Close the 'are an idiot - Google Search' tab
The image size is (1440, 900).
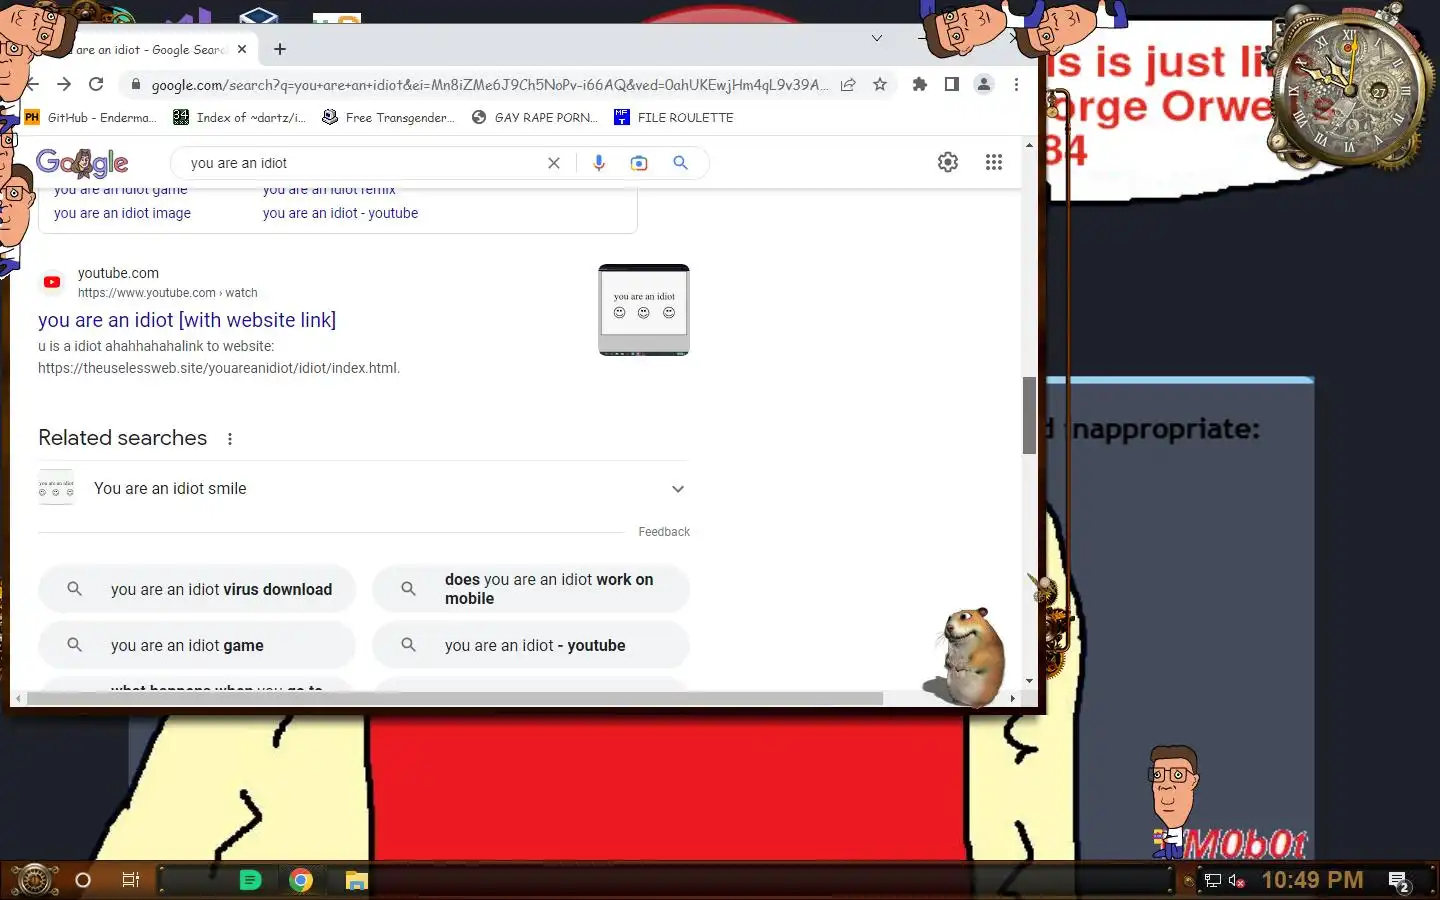click(242, 49)
